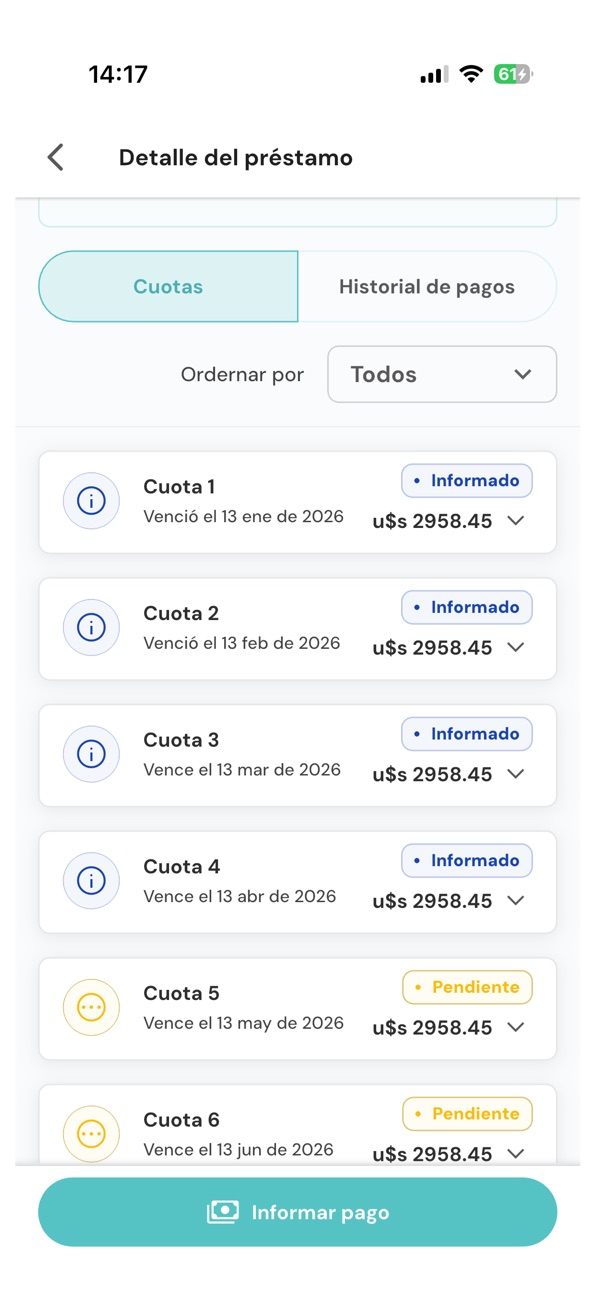Tap the Wi-Fi icon in the status bar
The height and width of the screenshot is (1290, 596).
coord(471,74)
